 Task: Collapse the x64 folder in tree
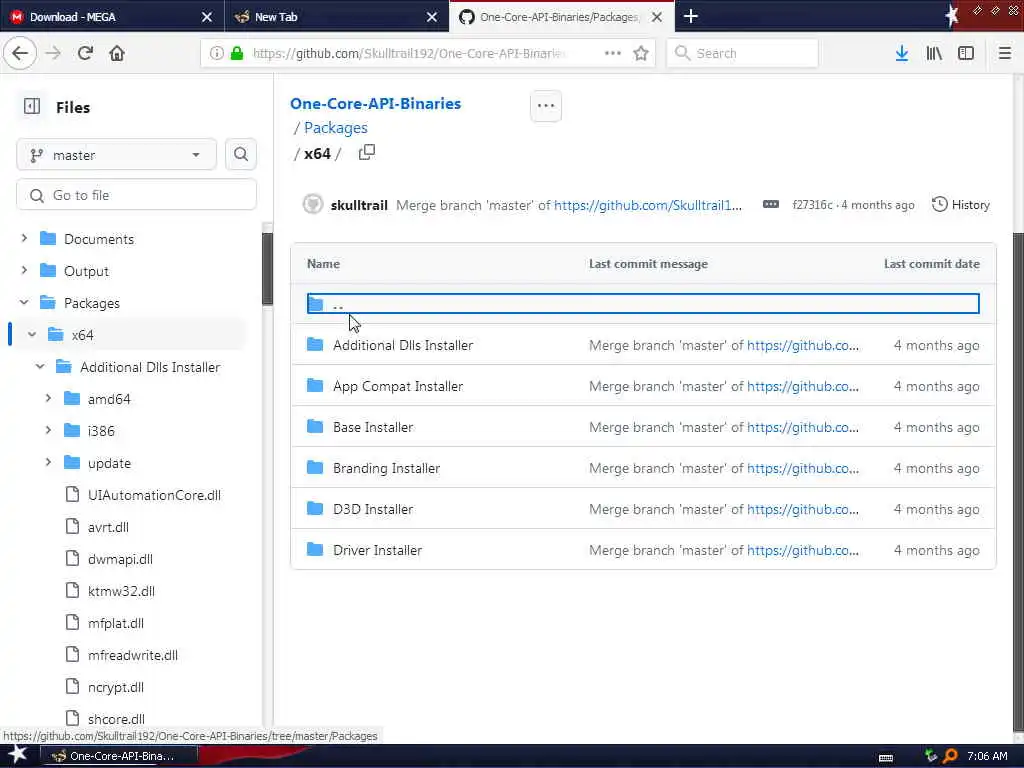point(32,334)
